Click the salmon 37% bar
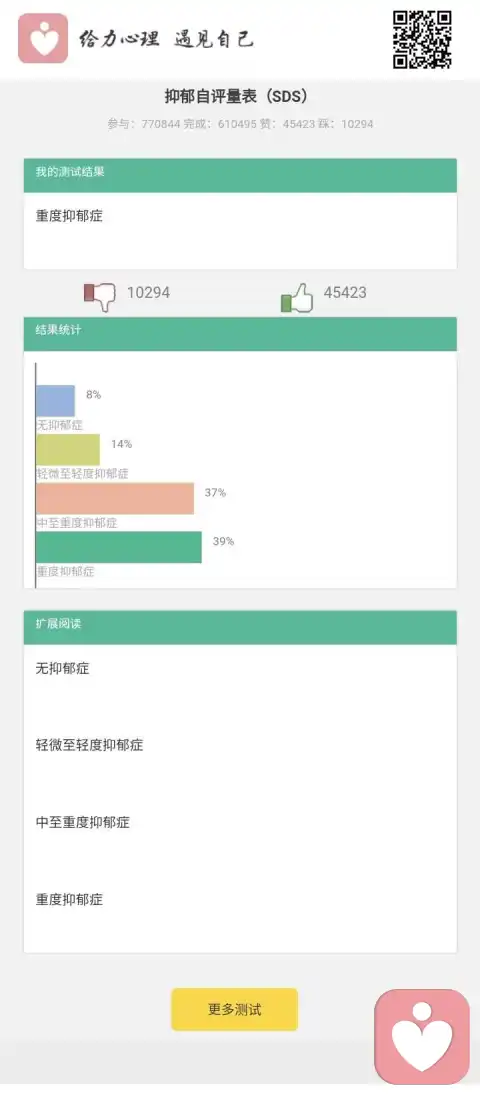This screenshot has height=1095, width=480. [115, 499]
